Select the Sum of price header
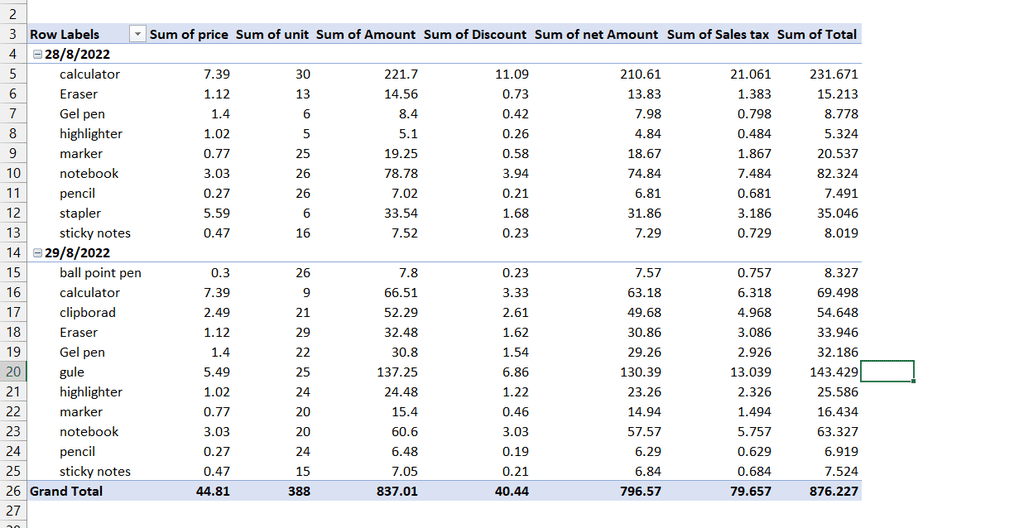Screen dimensions: 1024x528 (189, 35)
